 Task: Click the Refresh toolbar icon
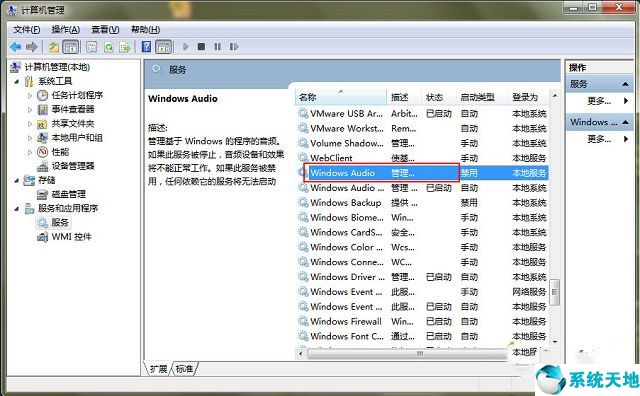pos(109,47)
